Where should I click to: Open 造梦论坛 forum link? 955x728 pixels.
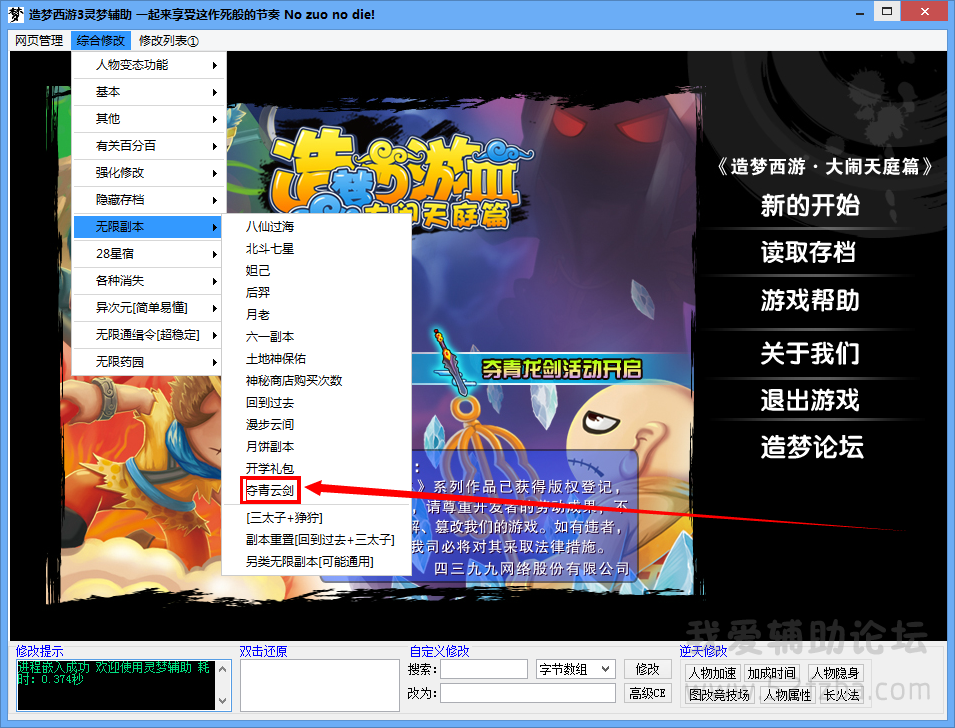point(812,447)
